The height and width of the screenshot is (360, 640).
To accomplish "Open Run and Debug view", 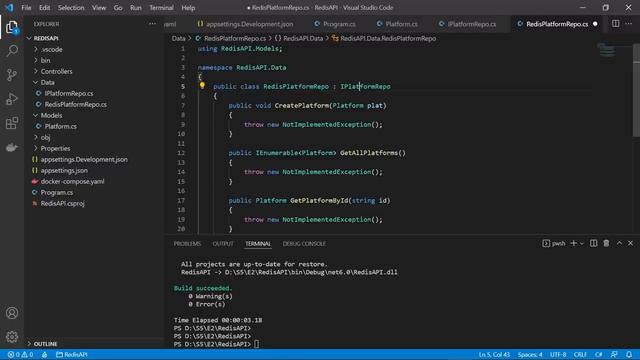I will [12, 99].
